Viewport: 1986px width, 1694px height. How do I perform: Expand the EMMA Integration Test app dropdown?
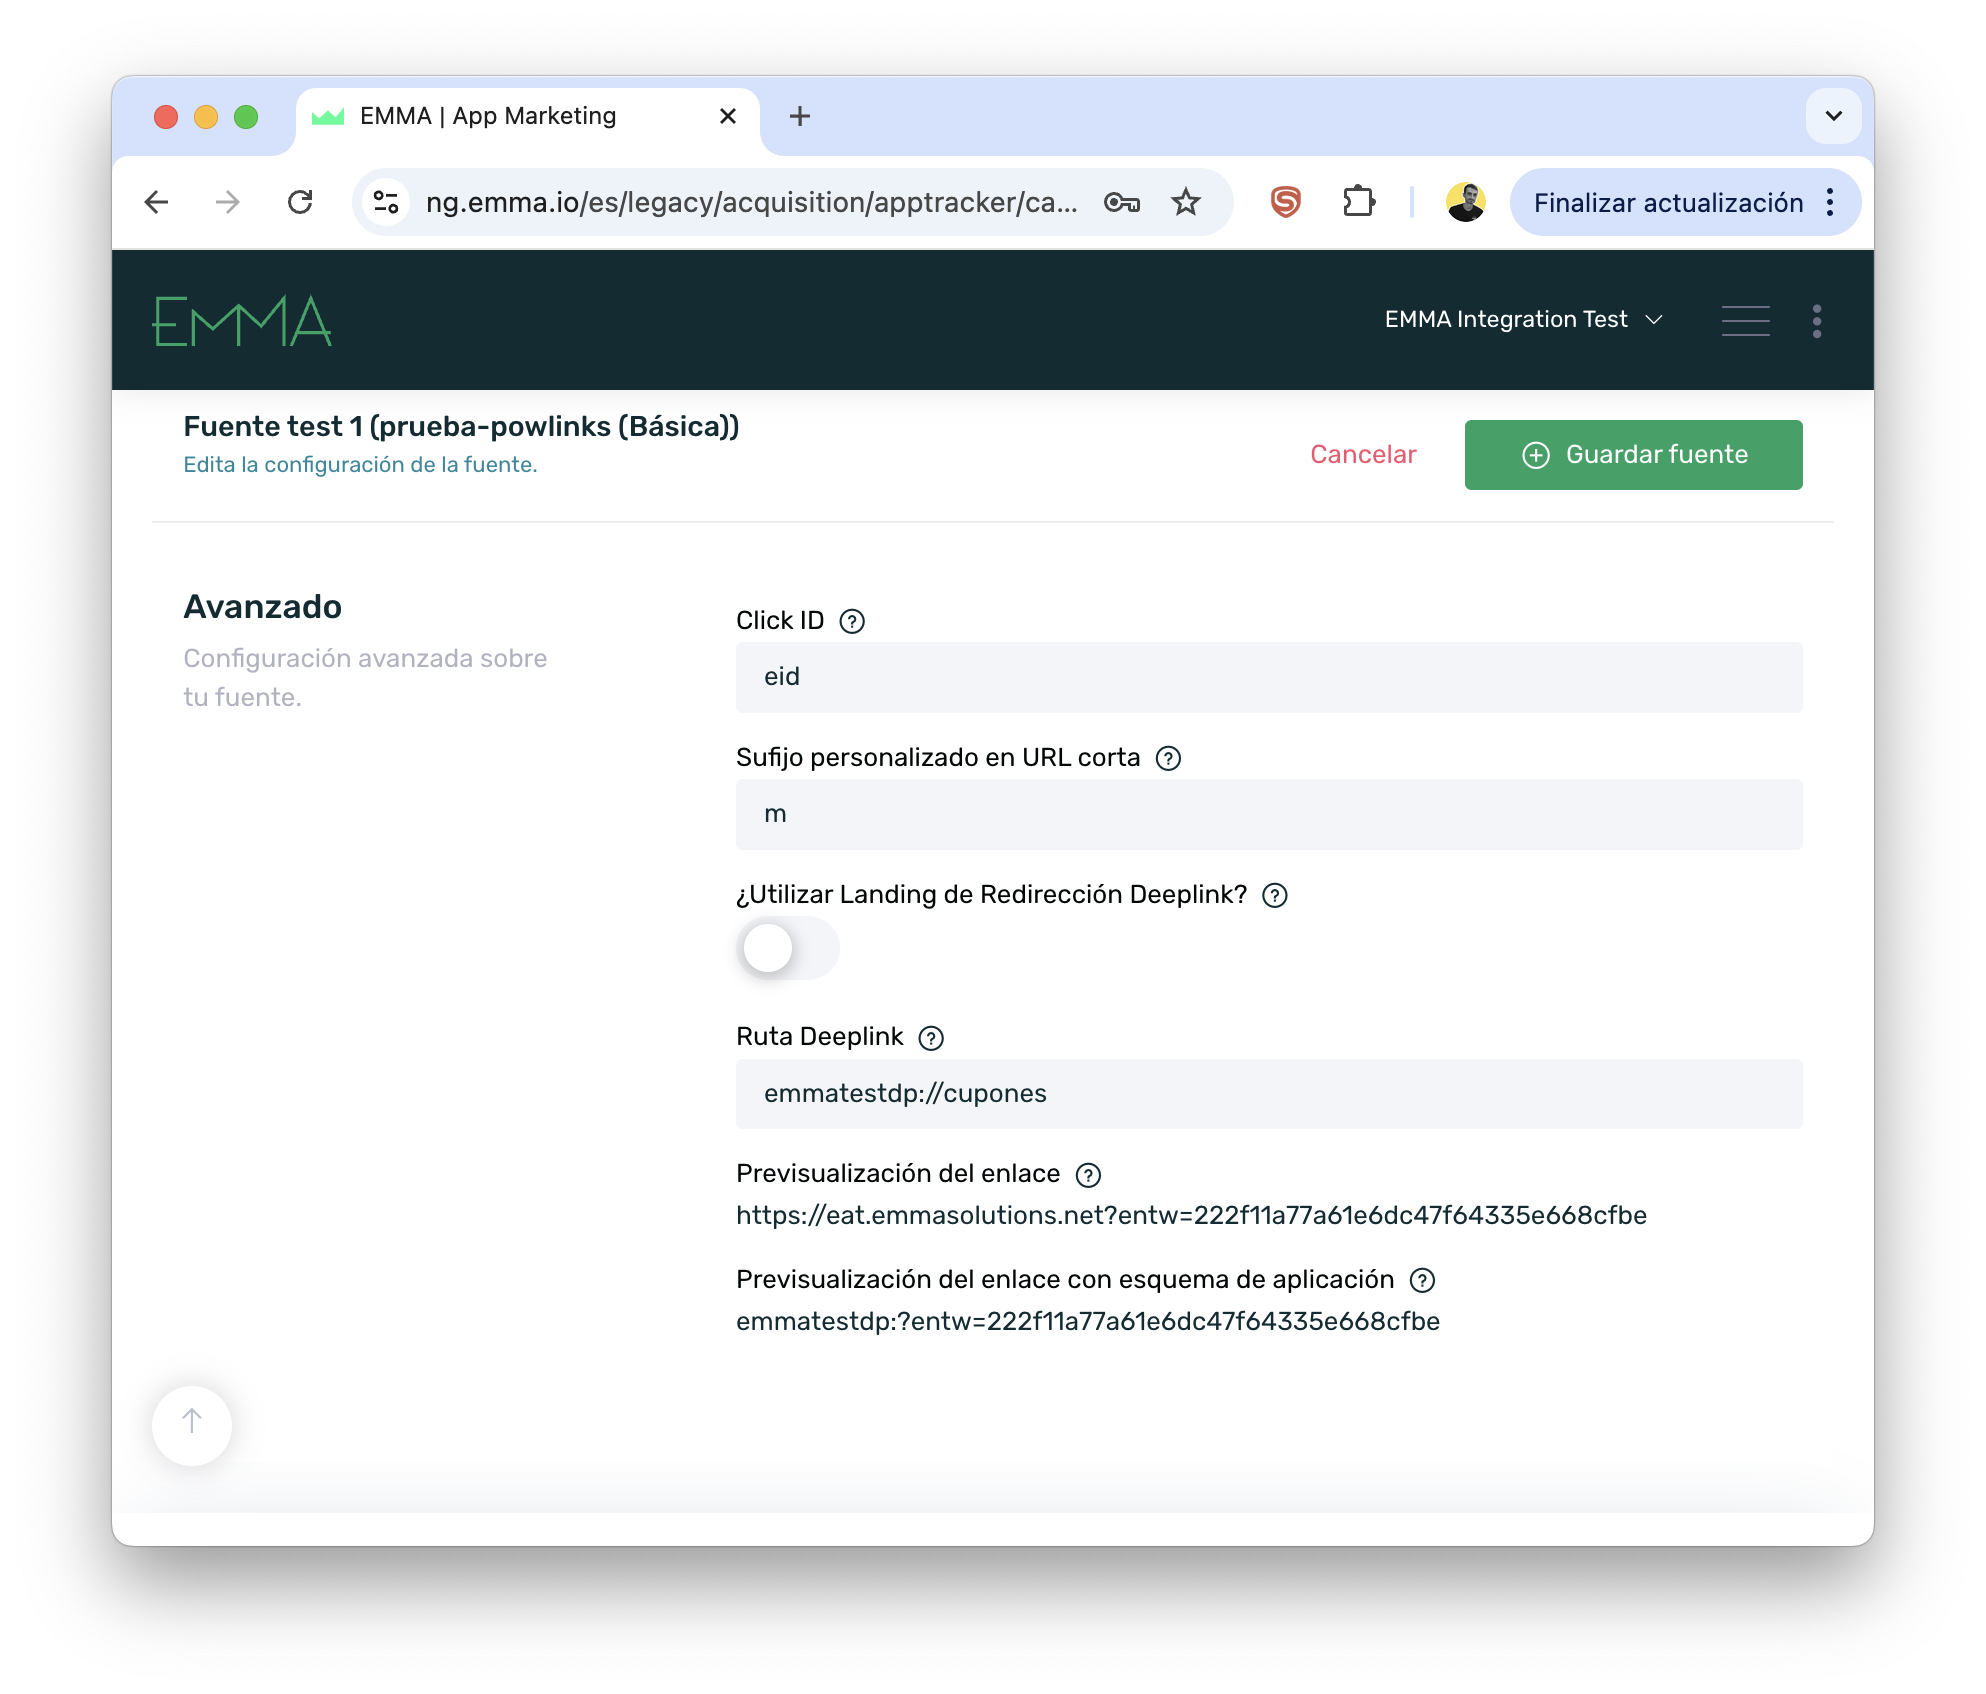[x=1523, y=320]
